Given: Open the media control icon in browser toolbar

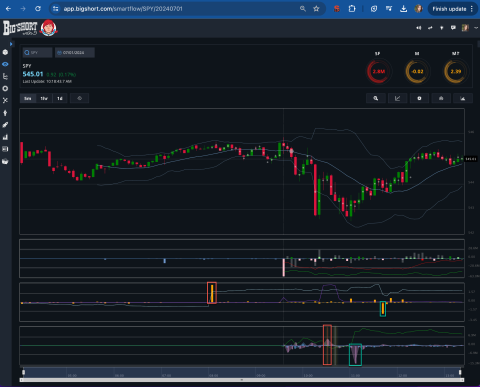Looking at the screenshot, I should pos(389,9).
